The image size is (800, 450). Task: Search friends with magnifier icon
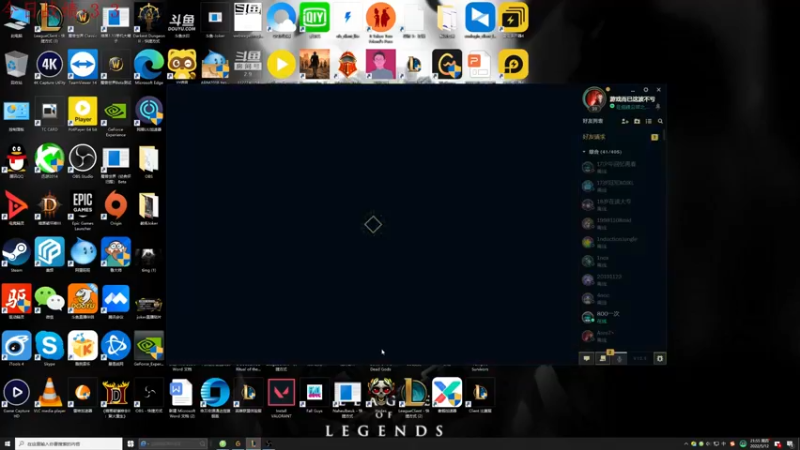click(x=660, y=121)
